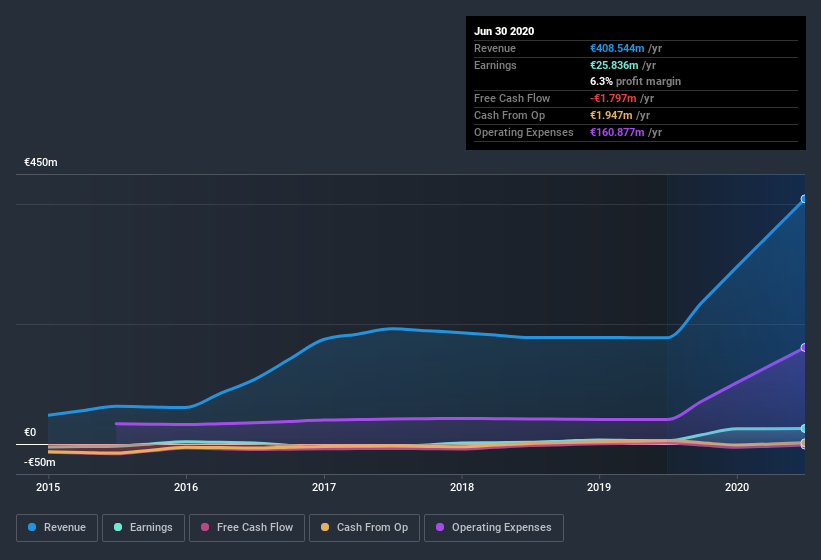The height and width of the screenshot is (560, 821).
Task: Hide the Earnings series via legend
Action: tap(142, 527)
